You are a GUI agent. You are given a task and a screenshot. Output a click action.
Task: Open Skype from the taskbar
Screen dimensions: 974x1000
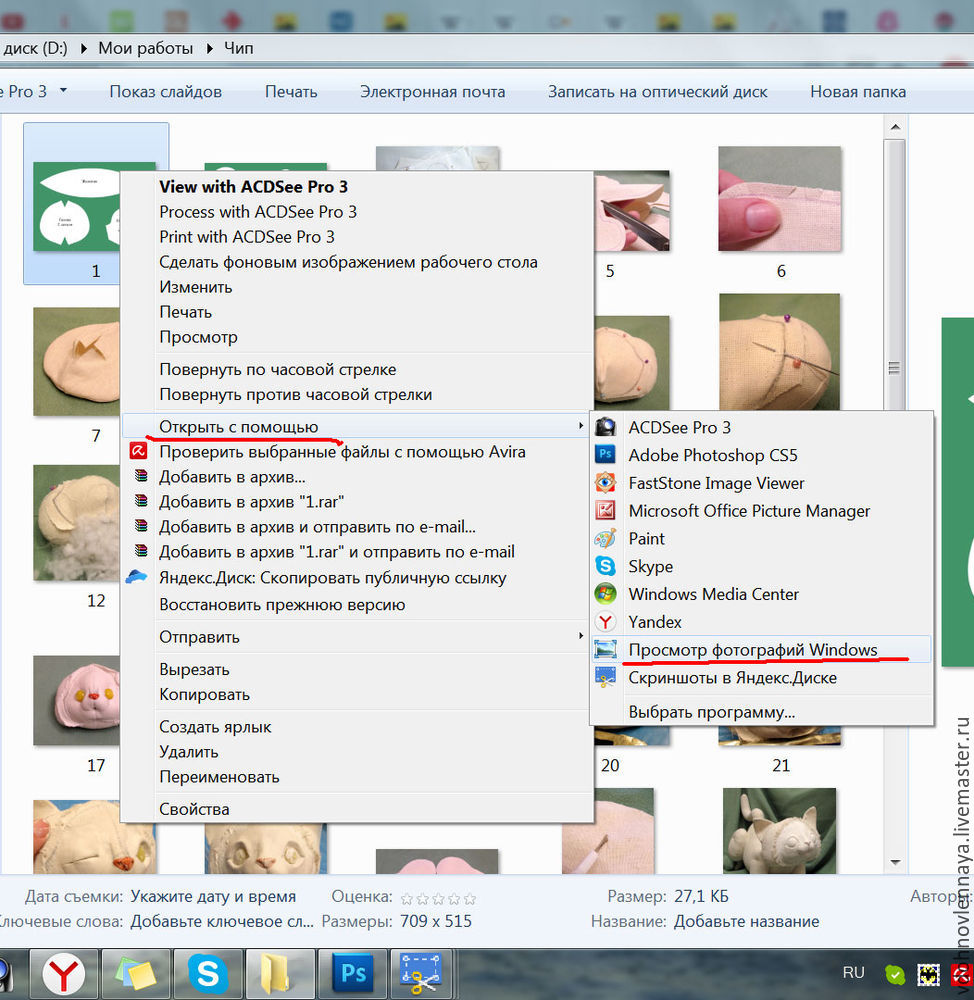[209, 973]
